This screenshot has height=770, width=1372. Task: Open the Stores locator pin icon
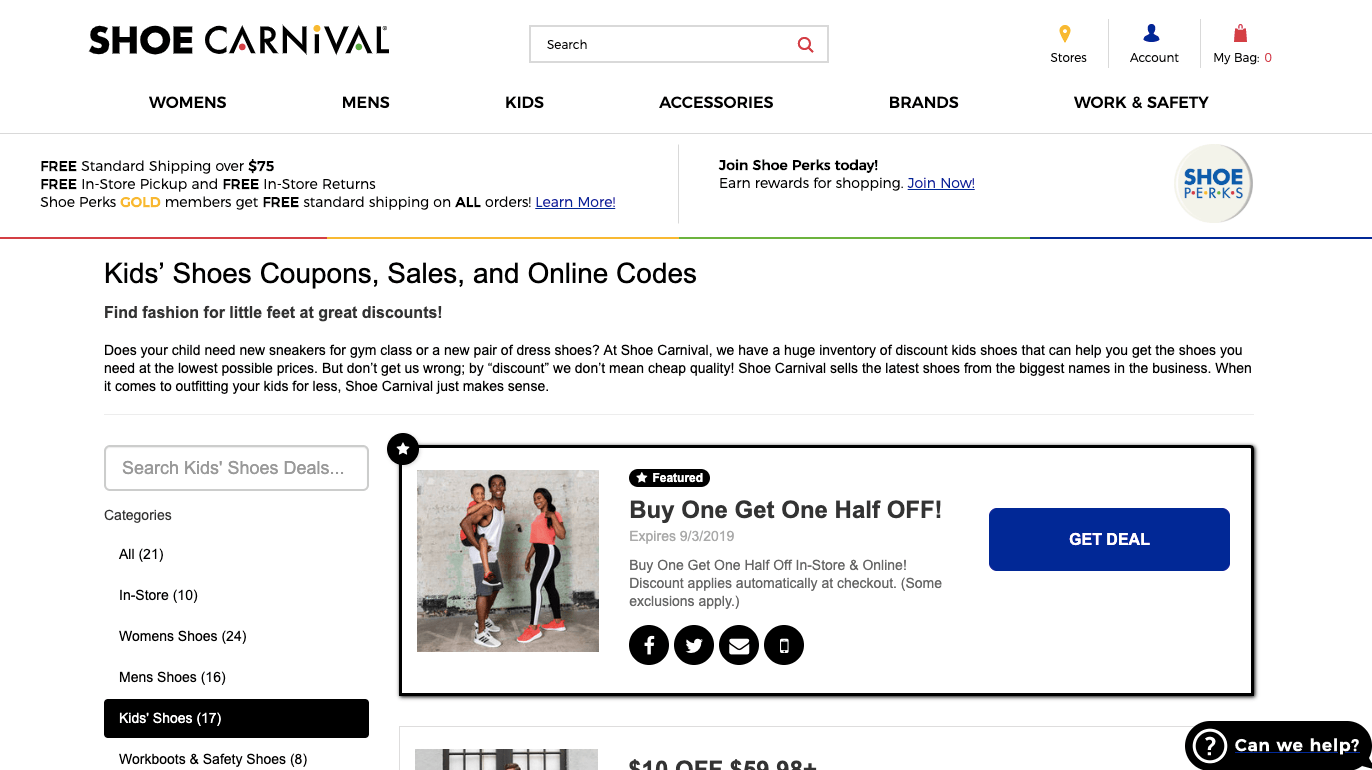click(x=1065, y=33)
